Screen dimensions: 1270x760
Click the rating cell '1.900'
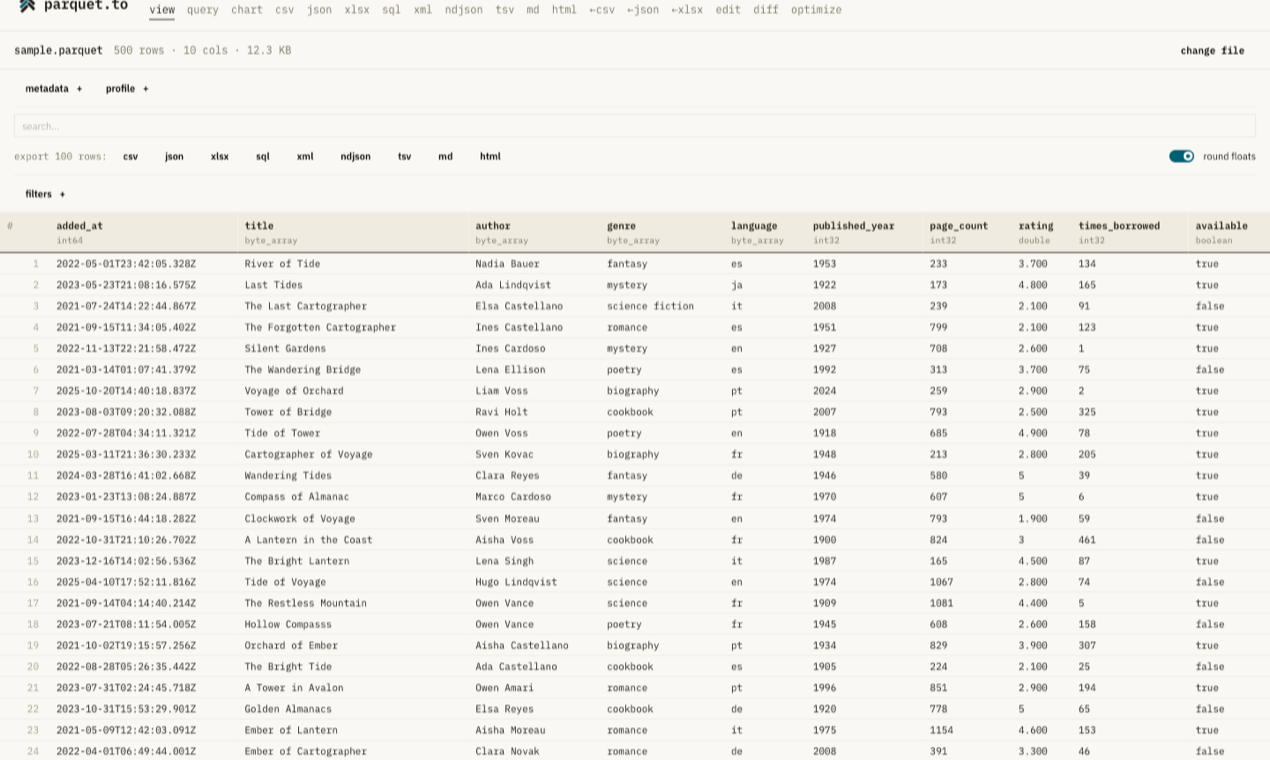1033,519
